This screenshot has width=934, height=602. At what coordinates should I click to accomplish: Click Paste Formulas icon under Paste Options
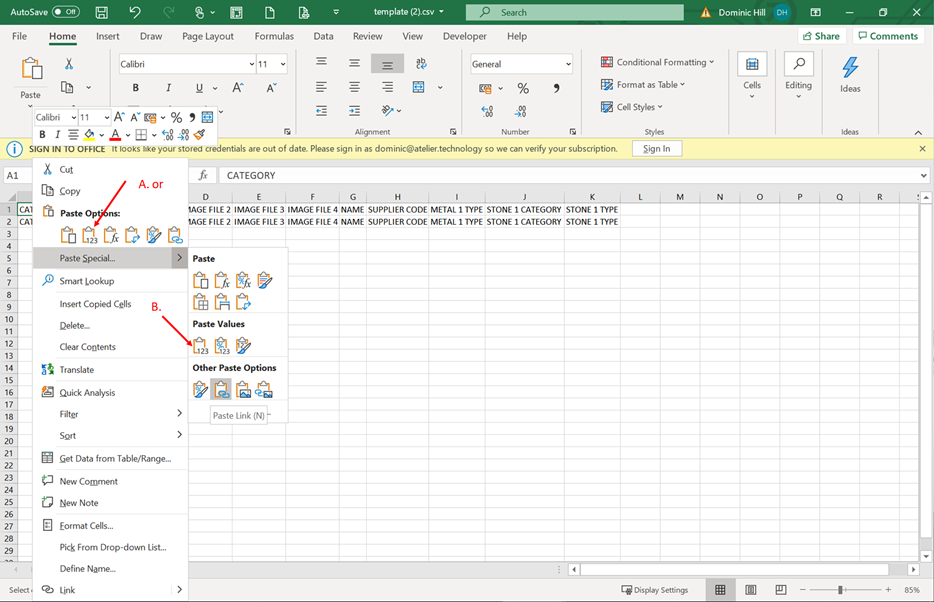[x=111, y=235]
